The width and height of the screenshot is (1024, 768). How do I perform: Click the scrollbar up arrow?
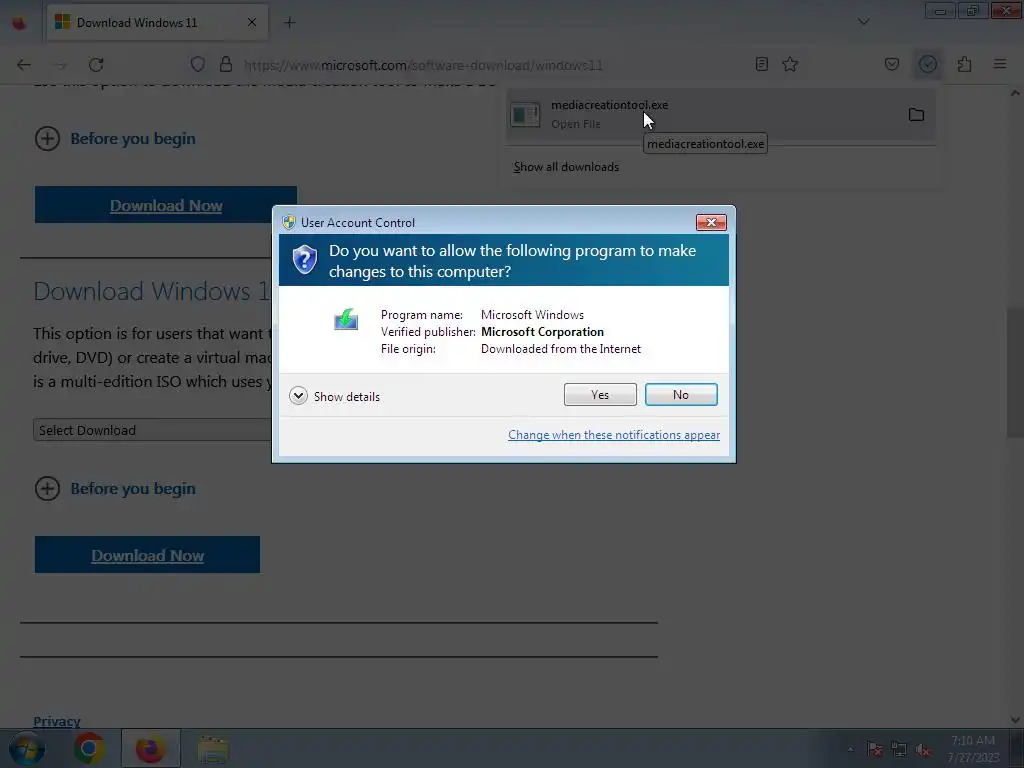(x=1015, y=93)
